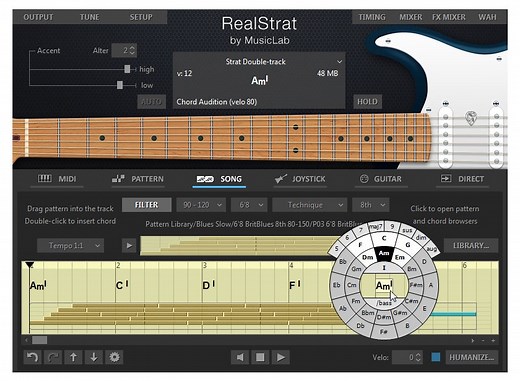Toggle the HOLD button
Screen dimensions: 520x381
(x=367, y=102)
